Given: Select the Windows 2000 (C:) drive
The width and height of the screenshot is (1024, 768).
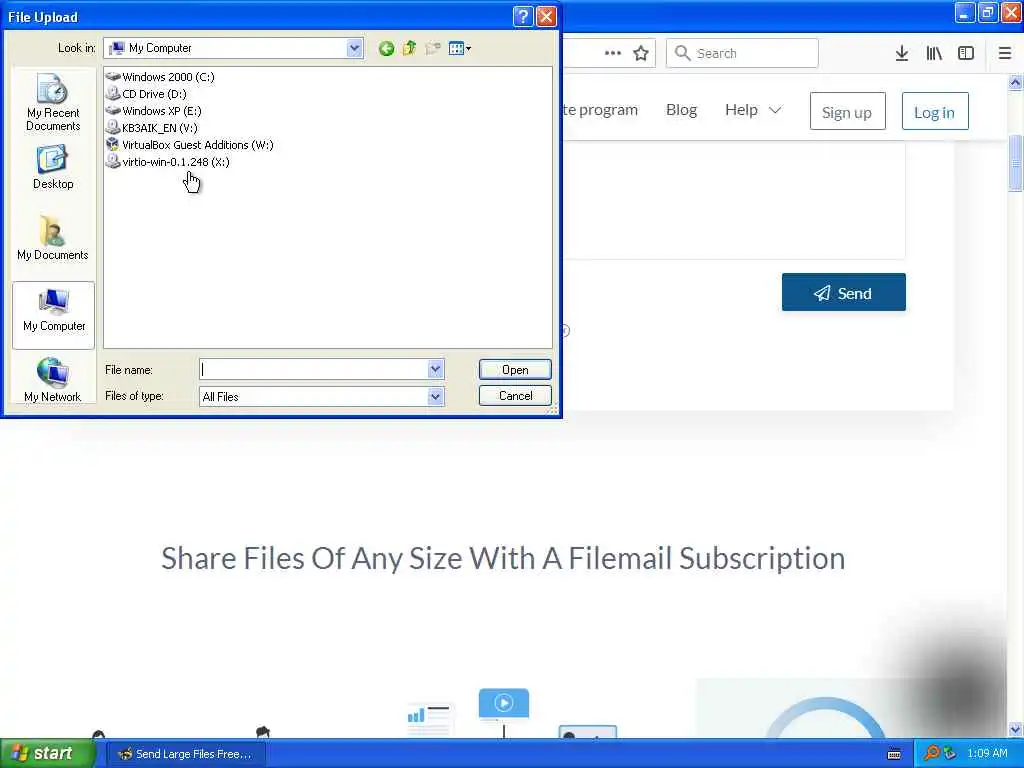Looking at the screenshot, I should point(160,77).
